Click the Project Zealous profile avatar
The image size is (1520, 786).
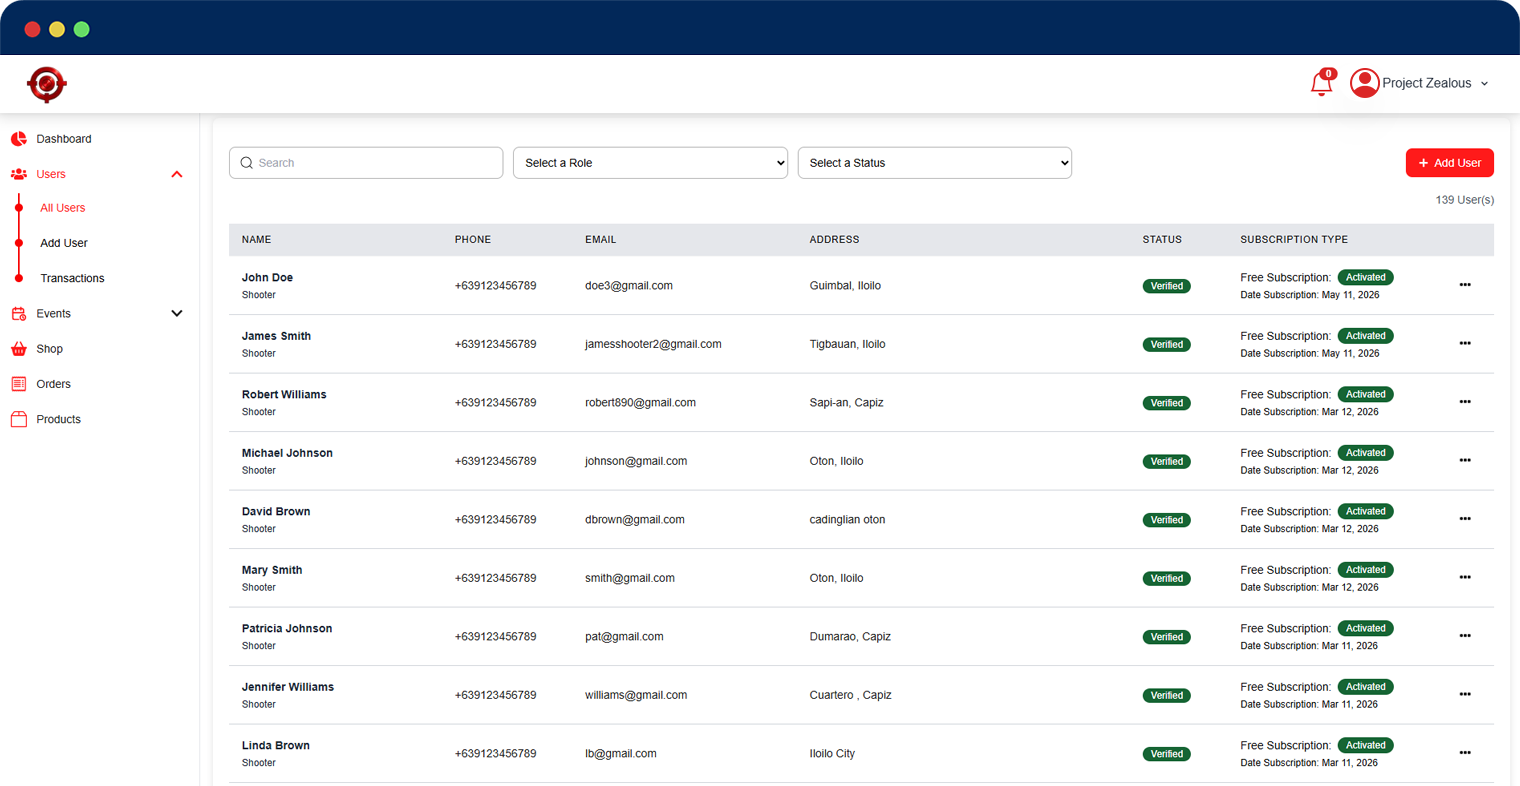click(x=1364, y=83)
